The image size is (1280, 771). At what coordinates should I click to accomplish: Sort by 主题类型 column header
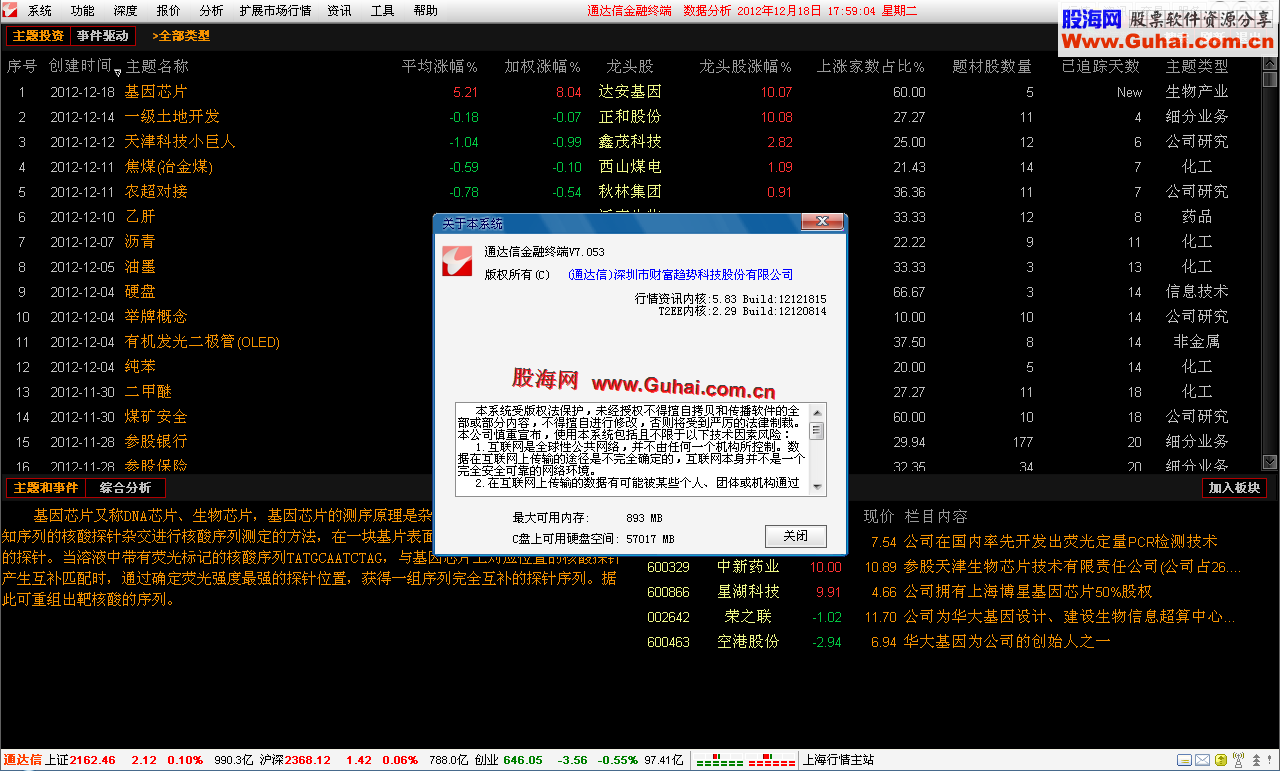click(1197, 67)
